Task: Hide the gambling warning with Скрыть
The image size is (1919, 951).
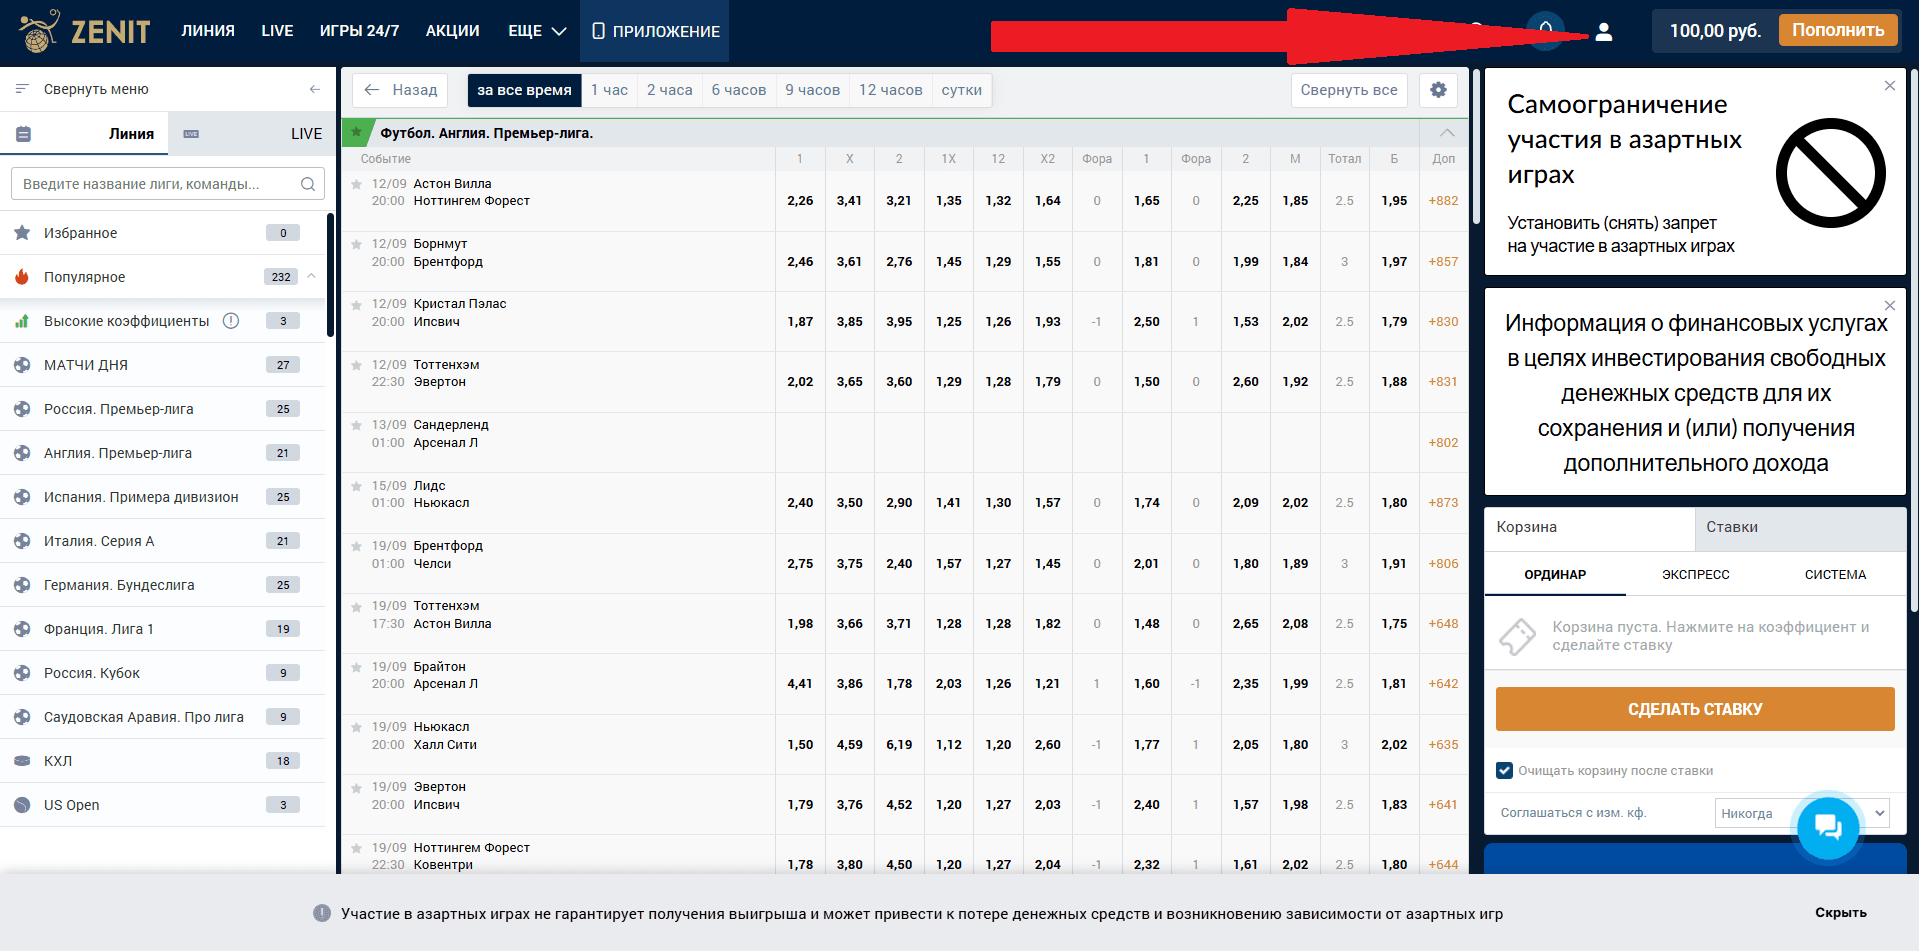Action: (x=1841, y=913)
